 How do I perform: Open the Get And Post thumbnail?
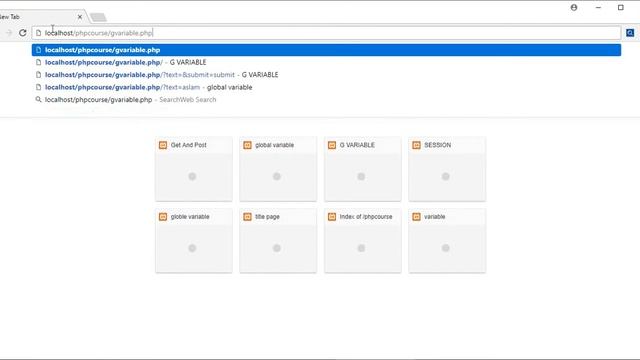click(193, 169)
